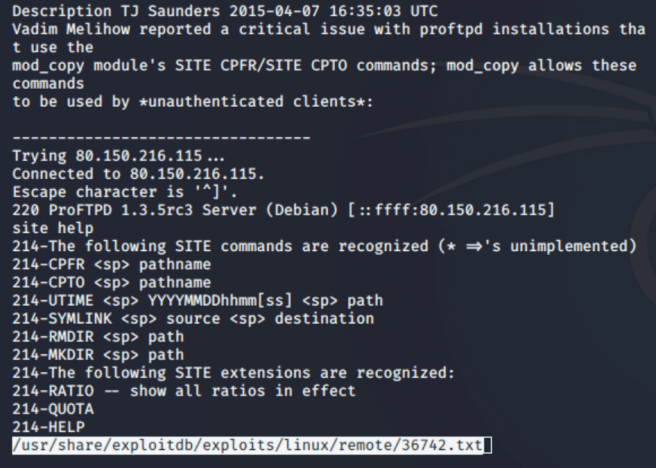Click the dashed separator line
The image size is (656, 468).
(x=162, y=137)
